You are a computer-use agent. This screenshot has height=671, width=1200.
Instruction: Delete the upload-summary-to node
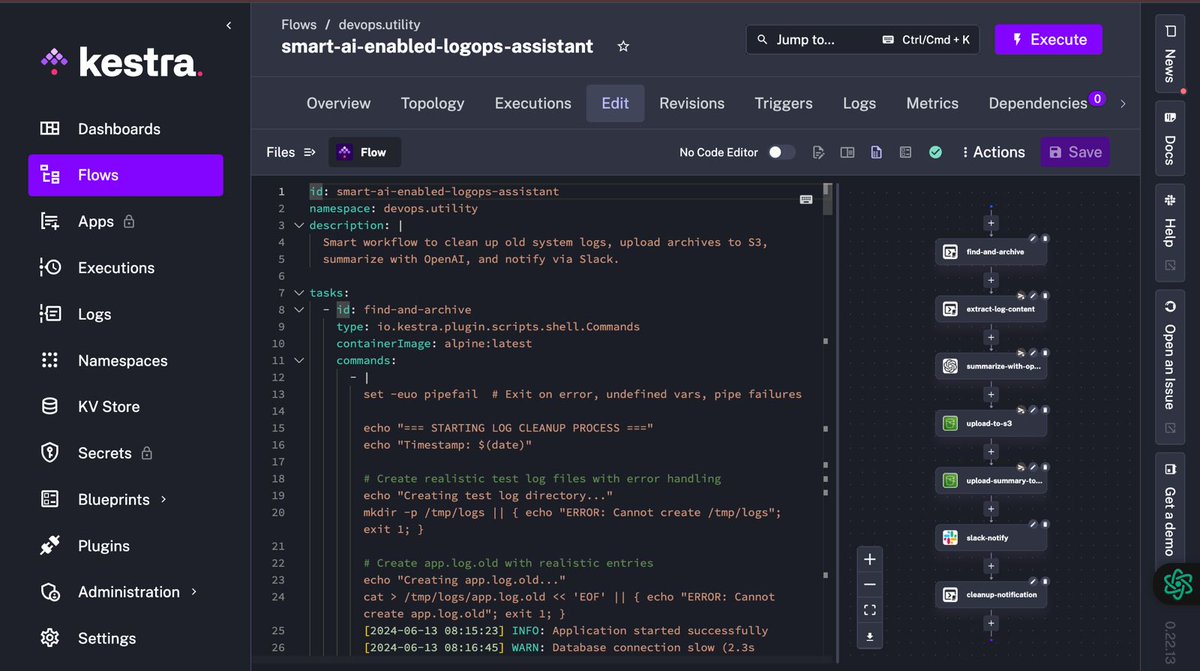pos(1045,467)
